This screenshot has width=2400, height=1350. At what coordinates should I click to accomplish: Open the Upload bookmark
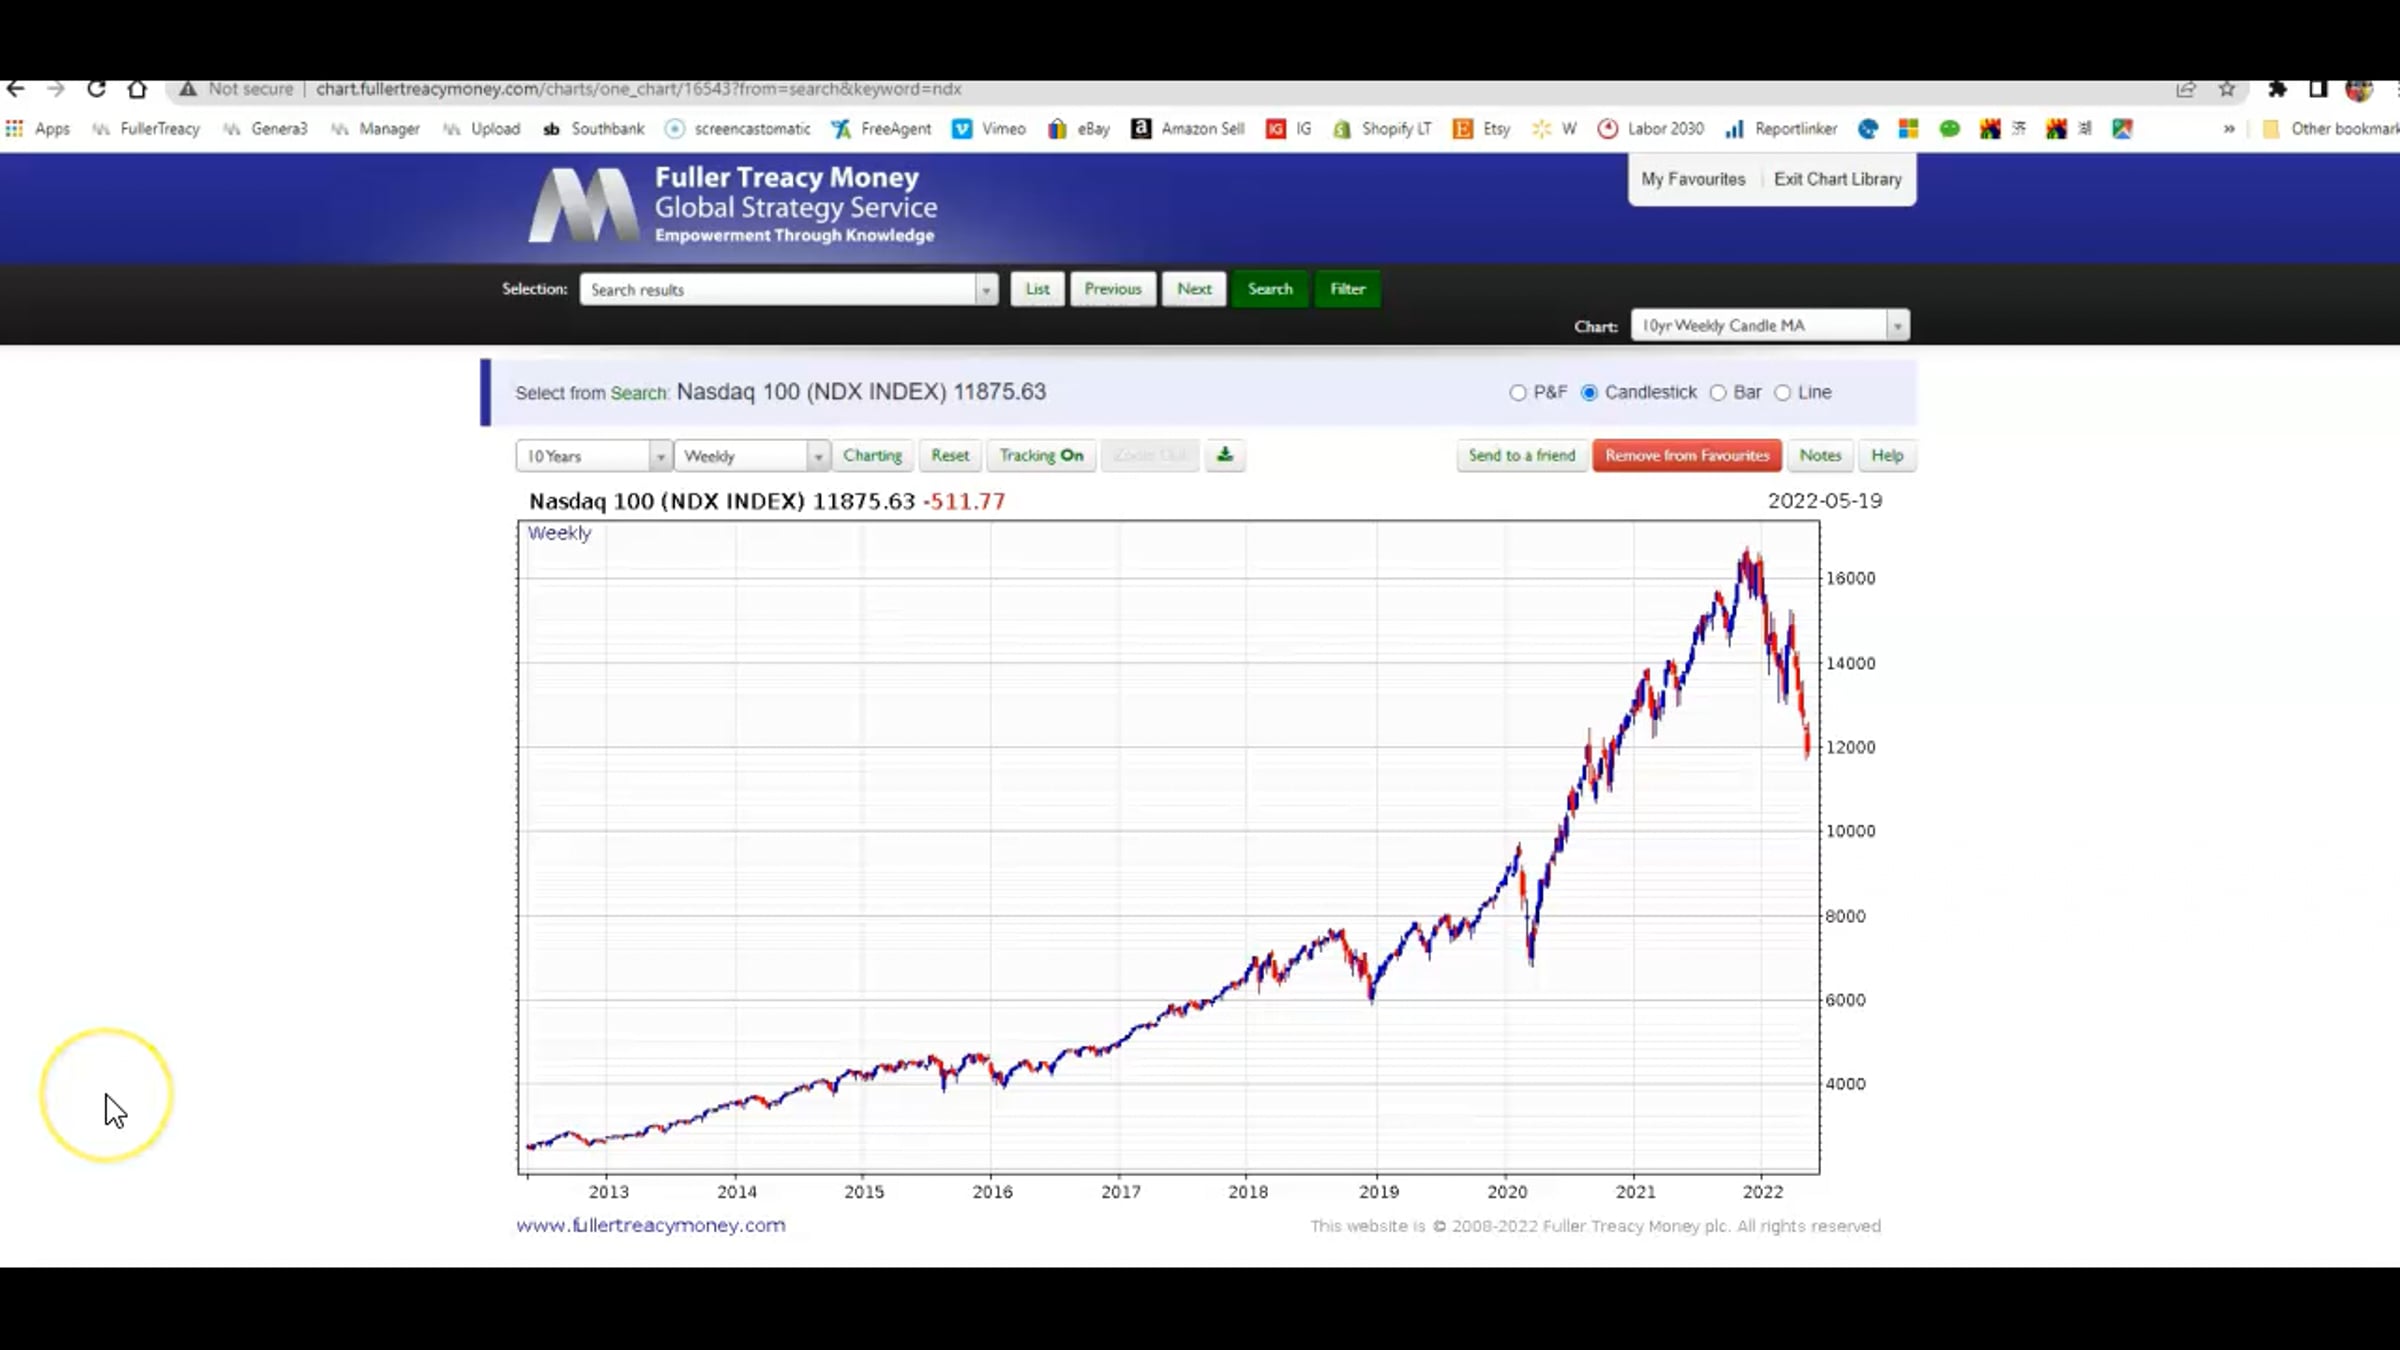481,129
